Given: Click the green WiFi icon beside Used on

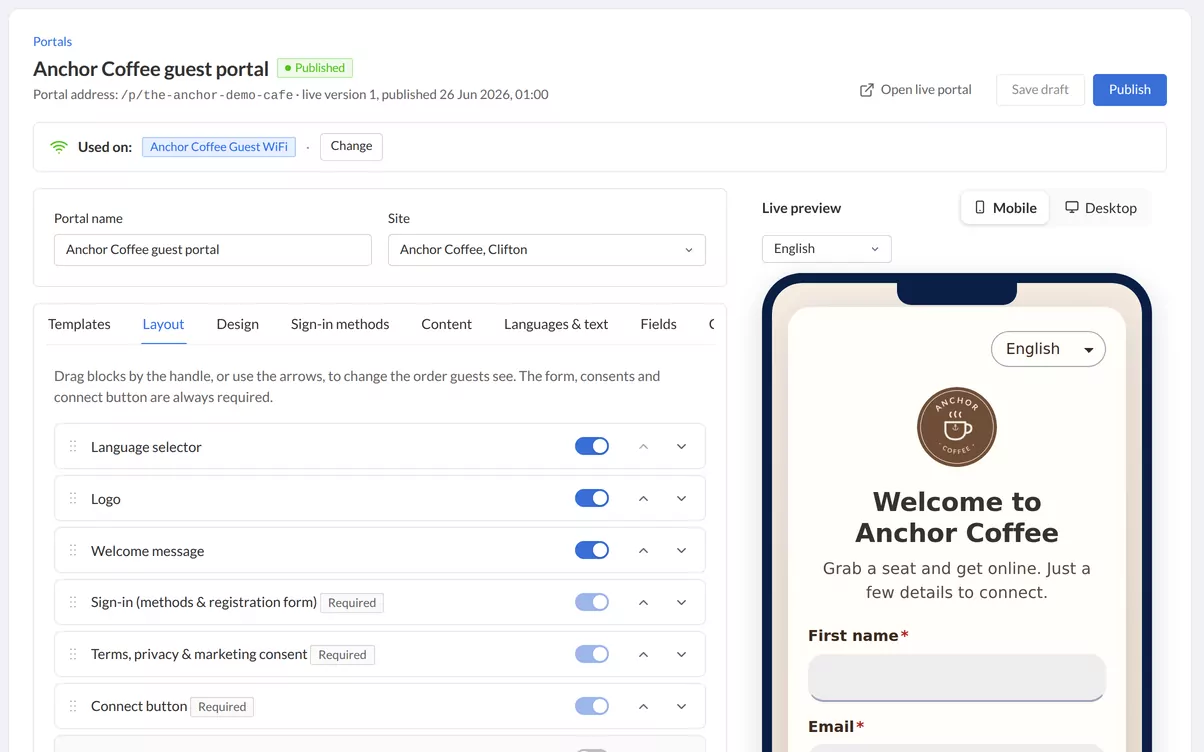Looking at the screenshot, I should click(59, 147).
